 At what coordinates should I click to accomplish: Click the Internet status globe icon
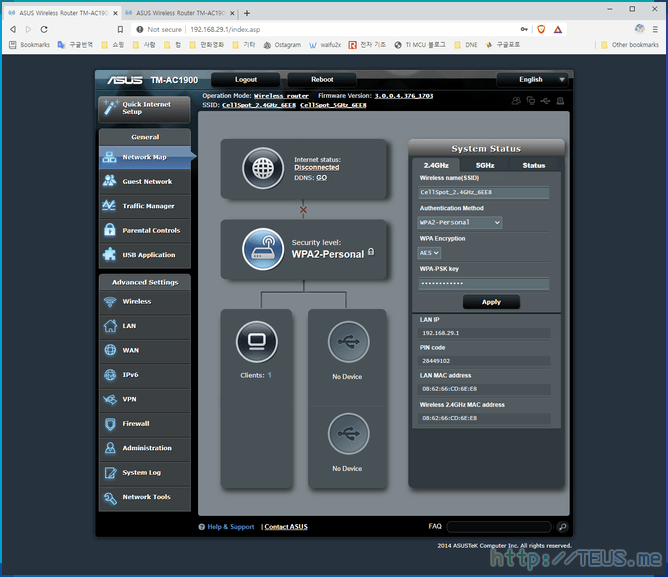(263, 168)
